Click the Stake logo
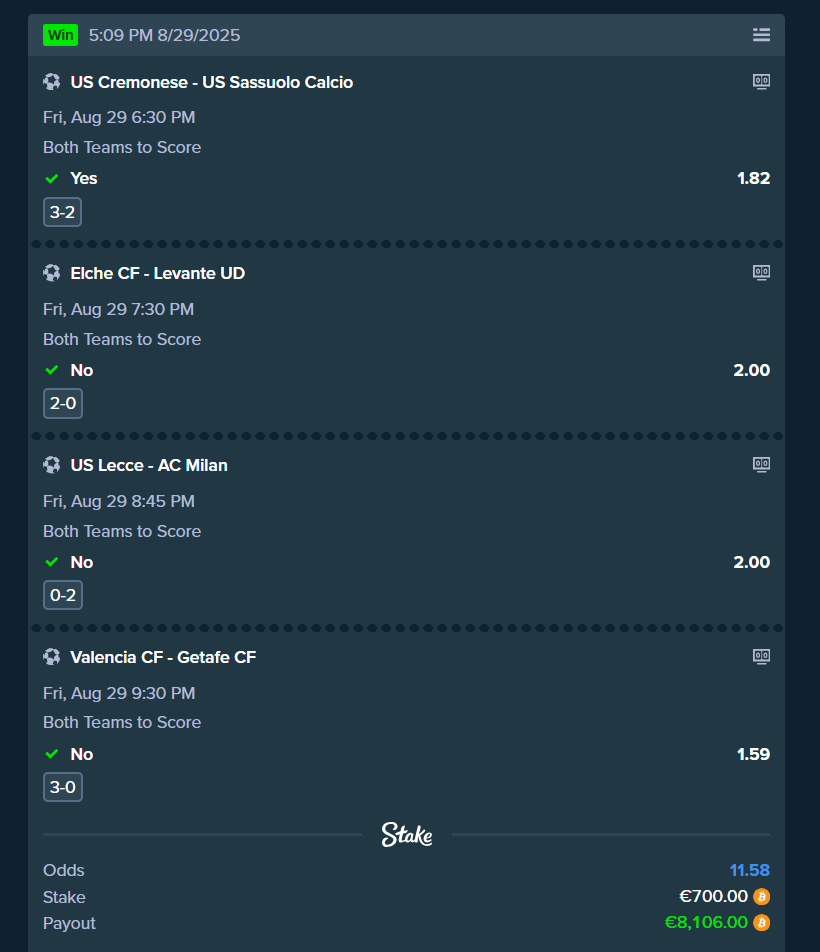 (x=406, y=835)
